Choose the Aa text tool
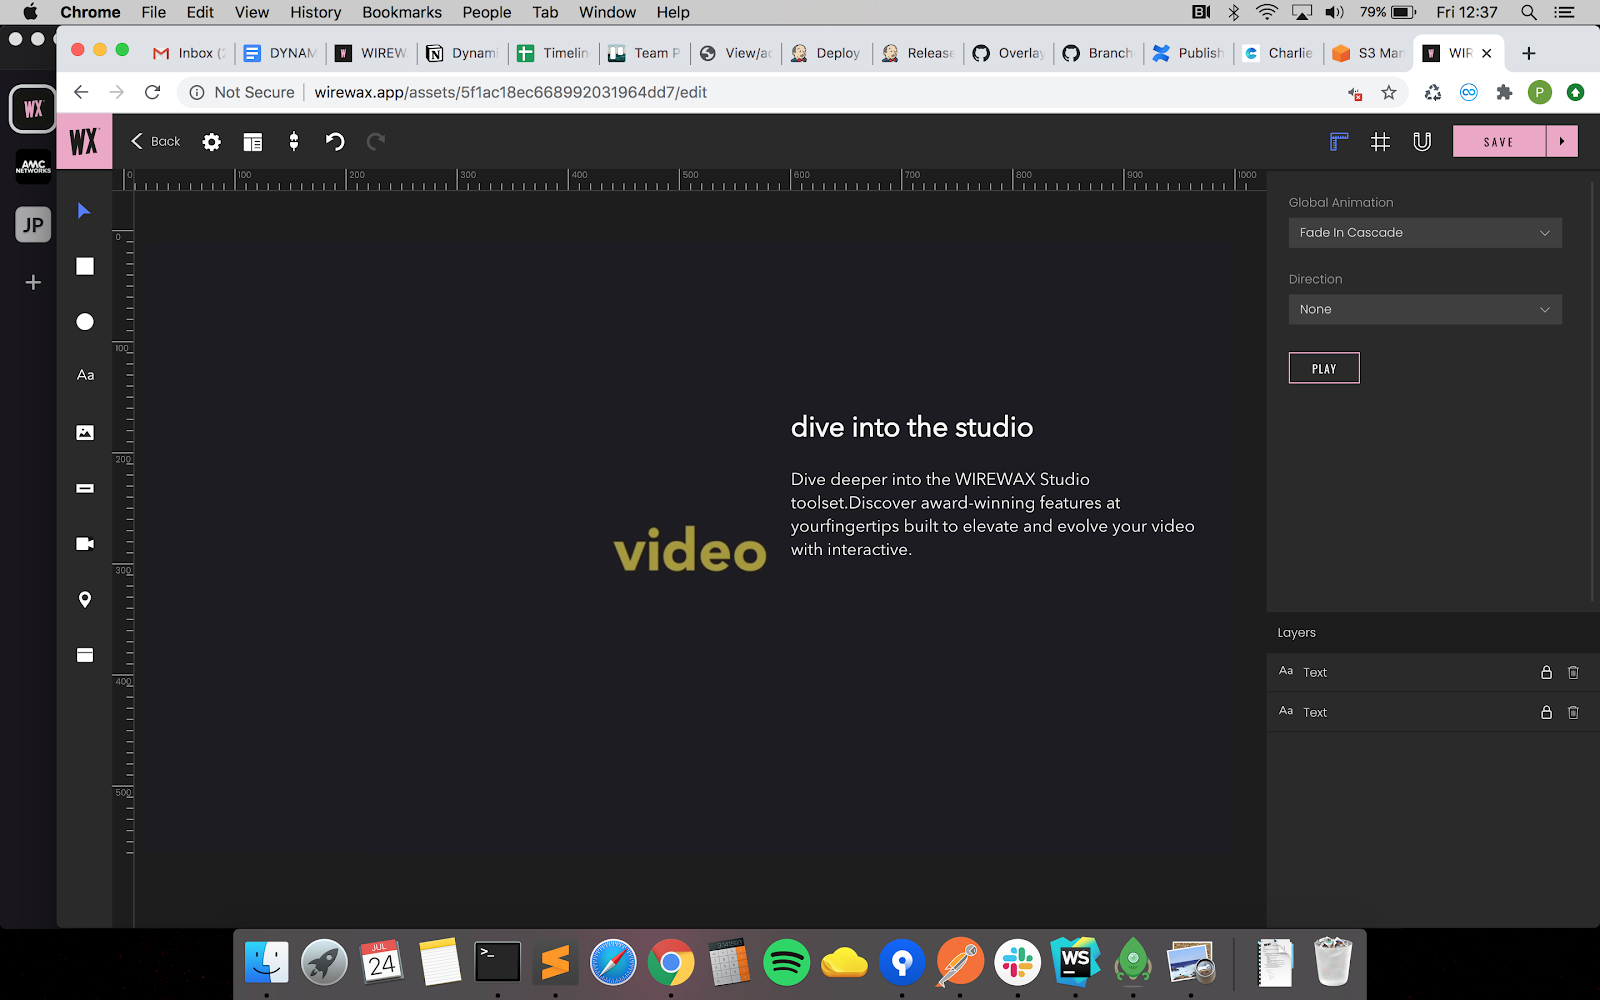The image size is (1600, 1000). (85, 375)
